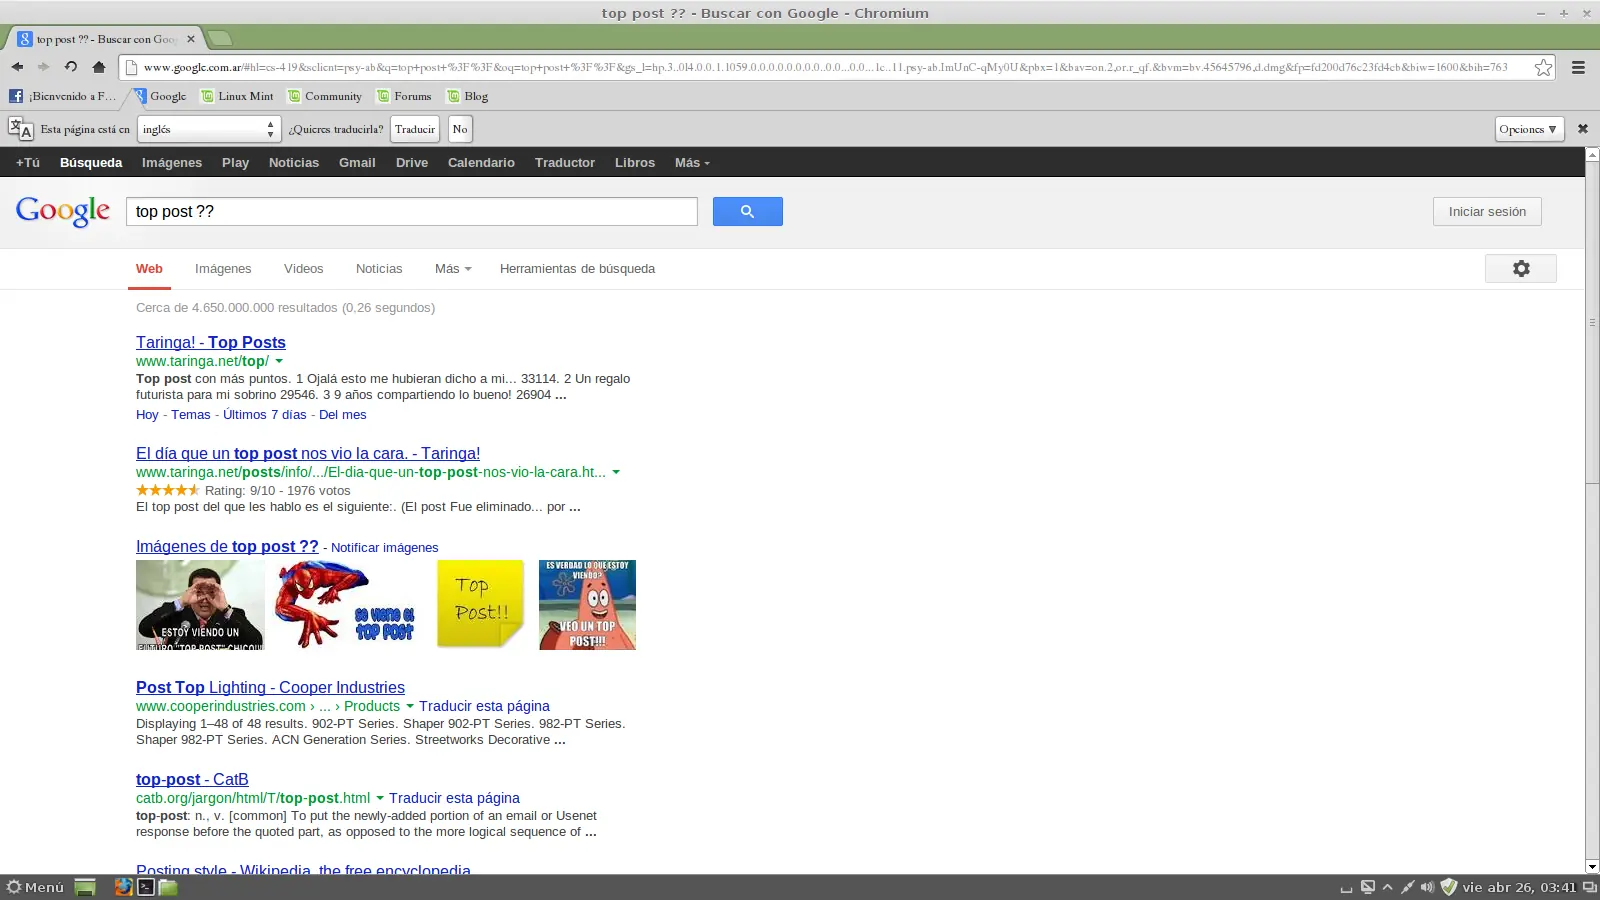1600x900 pixels.
Task: Click the show desktop icon in the panel
Action: (x=85, y=887)
